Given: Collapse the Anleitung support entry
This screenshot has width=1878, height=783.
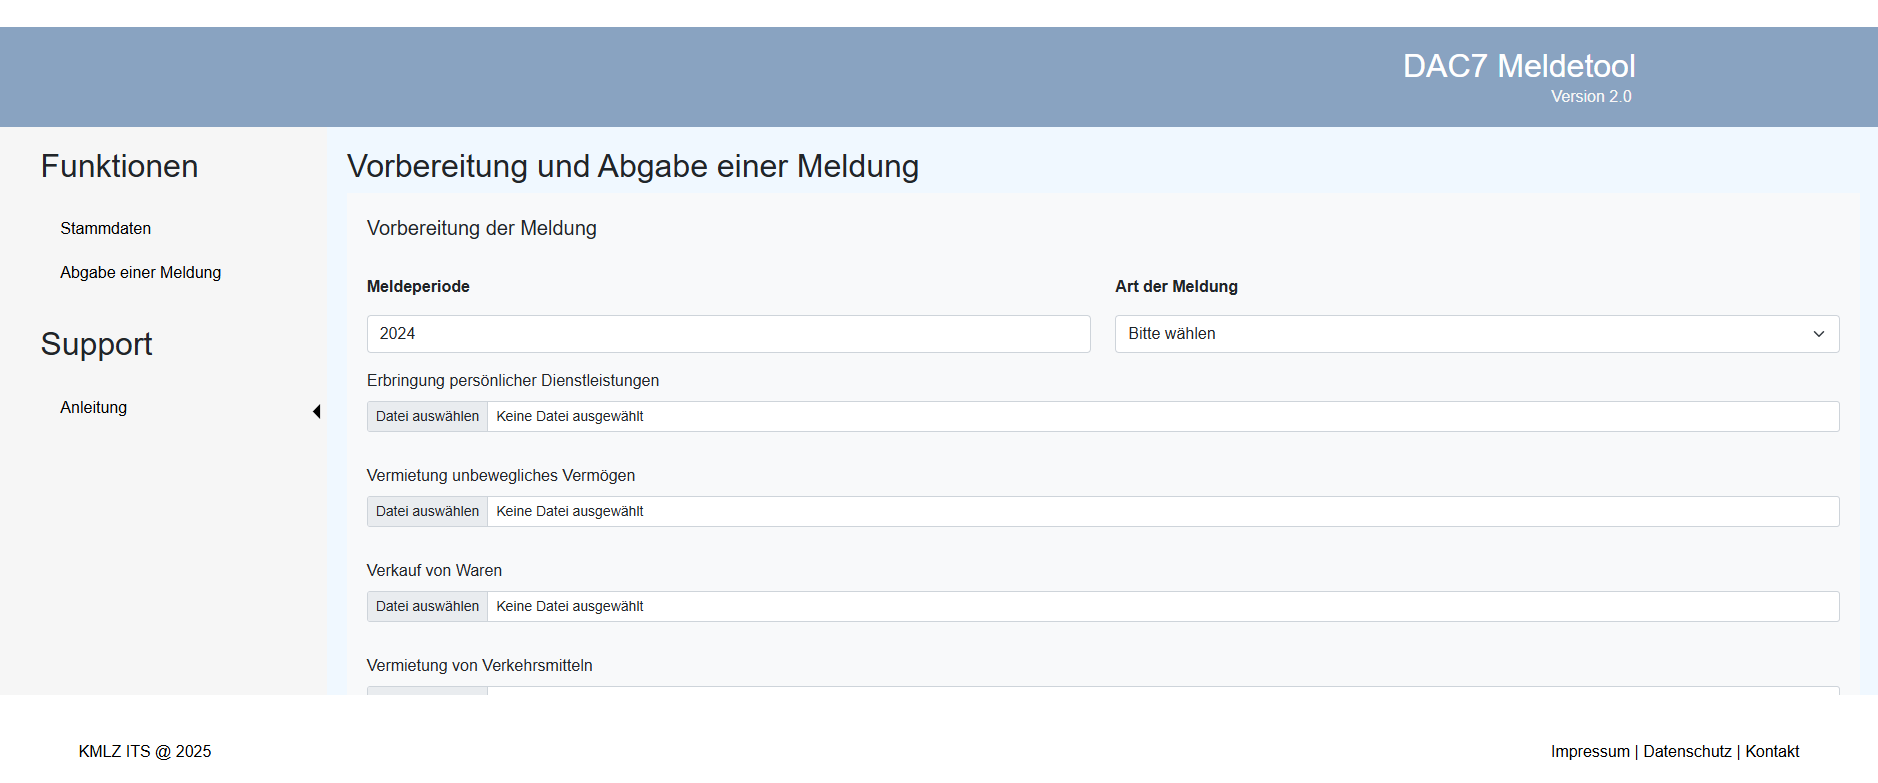Looking at the screenshot, I should coord(93,407).
